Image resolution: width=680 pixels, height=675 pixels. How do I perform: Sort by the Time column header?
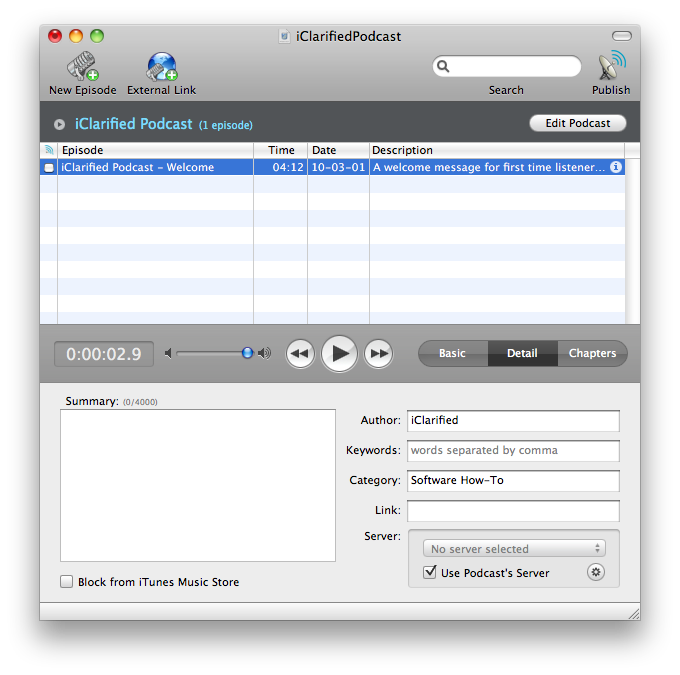point(281,150)
